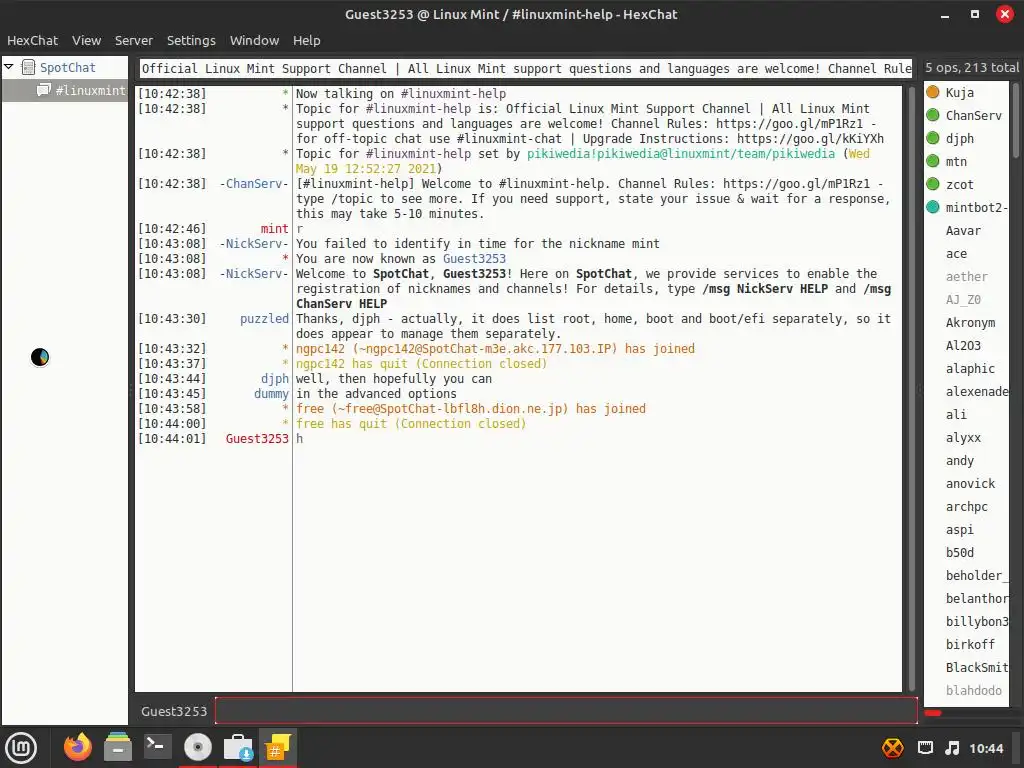Open the Terminal from the panel
Image resolution: width=1024 pixels, height=768 pixels.
tap(157, 746)
